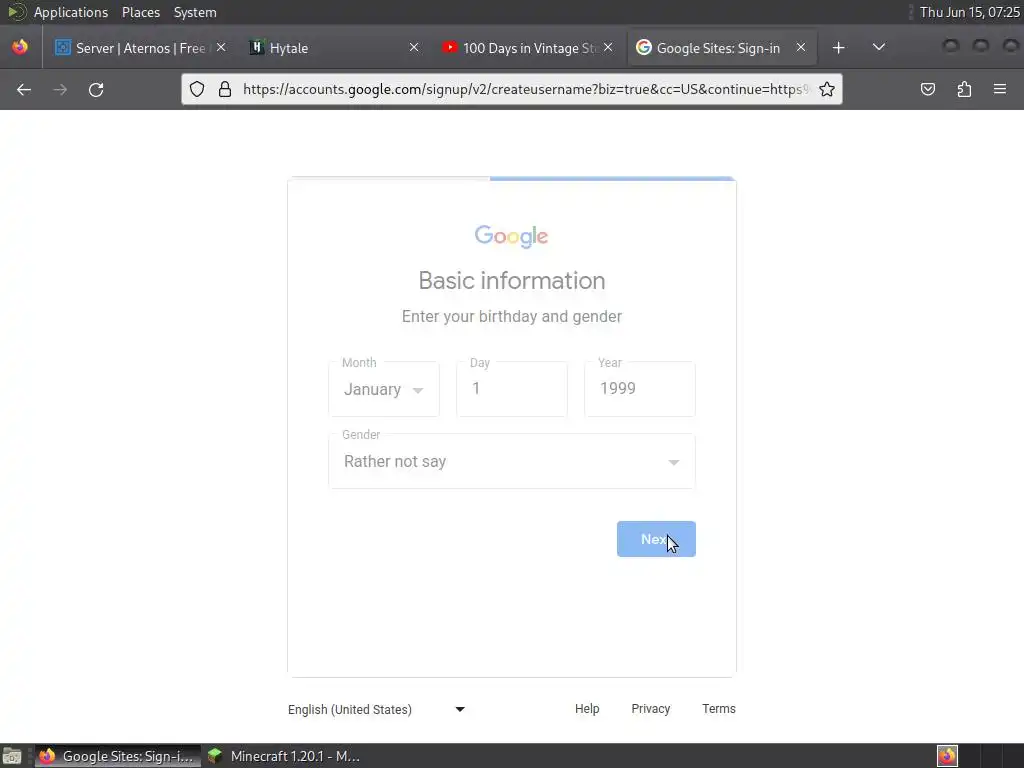Open the System menu
Image resolution: width=1024 pixels, height=768 pixels.
[195, 12]
